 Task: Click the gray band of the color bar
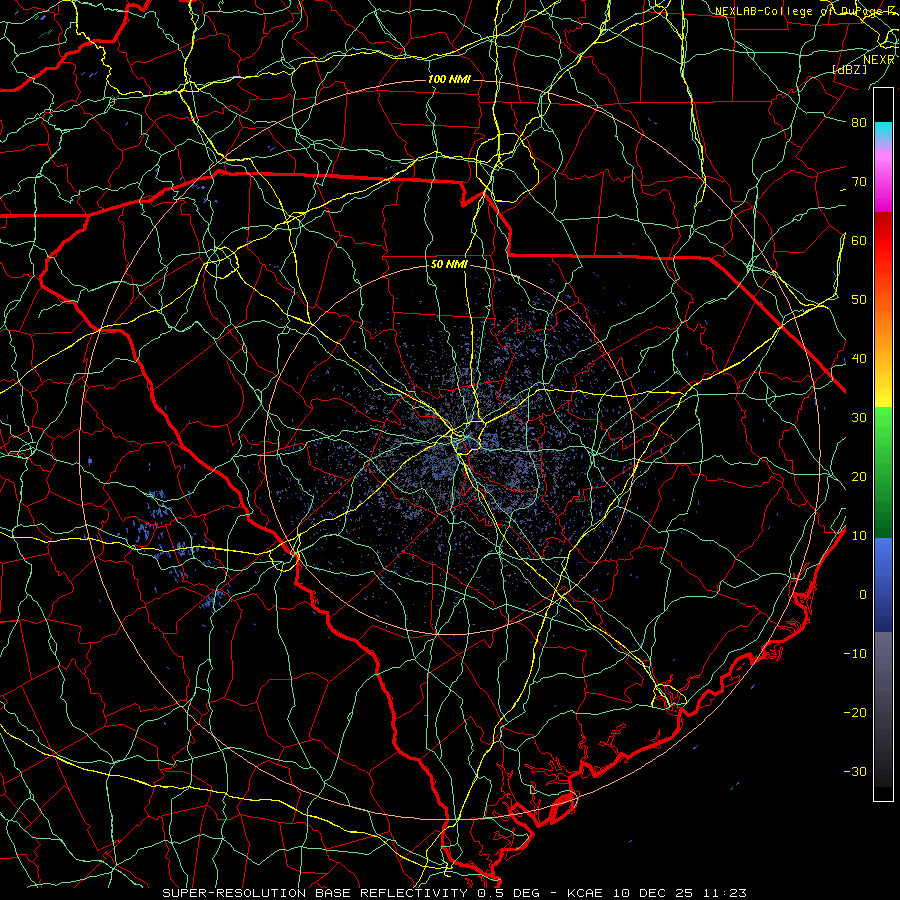(x=883, y=709)
